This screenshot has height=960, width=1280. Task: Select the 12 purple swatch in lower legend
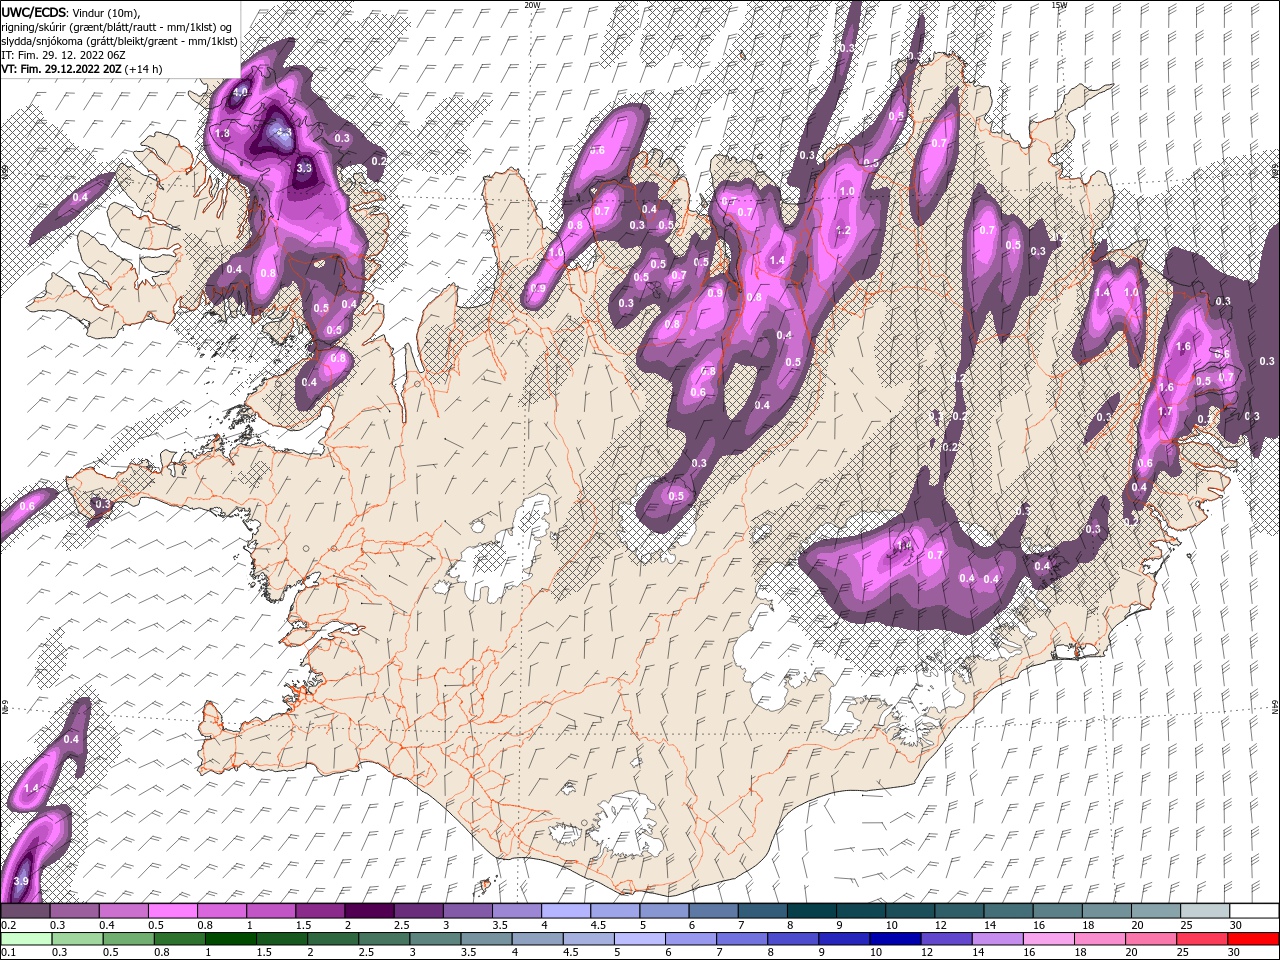point(946,938)
